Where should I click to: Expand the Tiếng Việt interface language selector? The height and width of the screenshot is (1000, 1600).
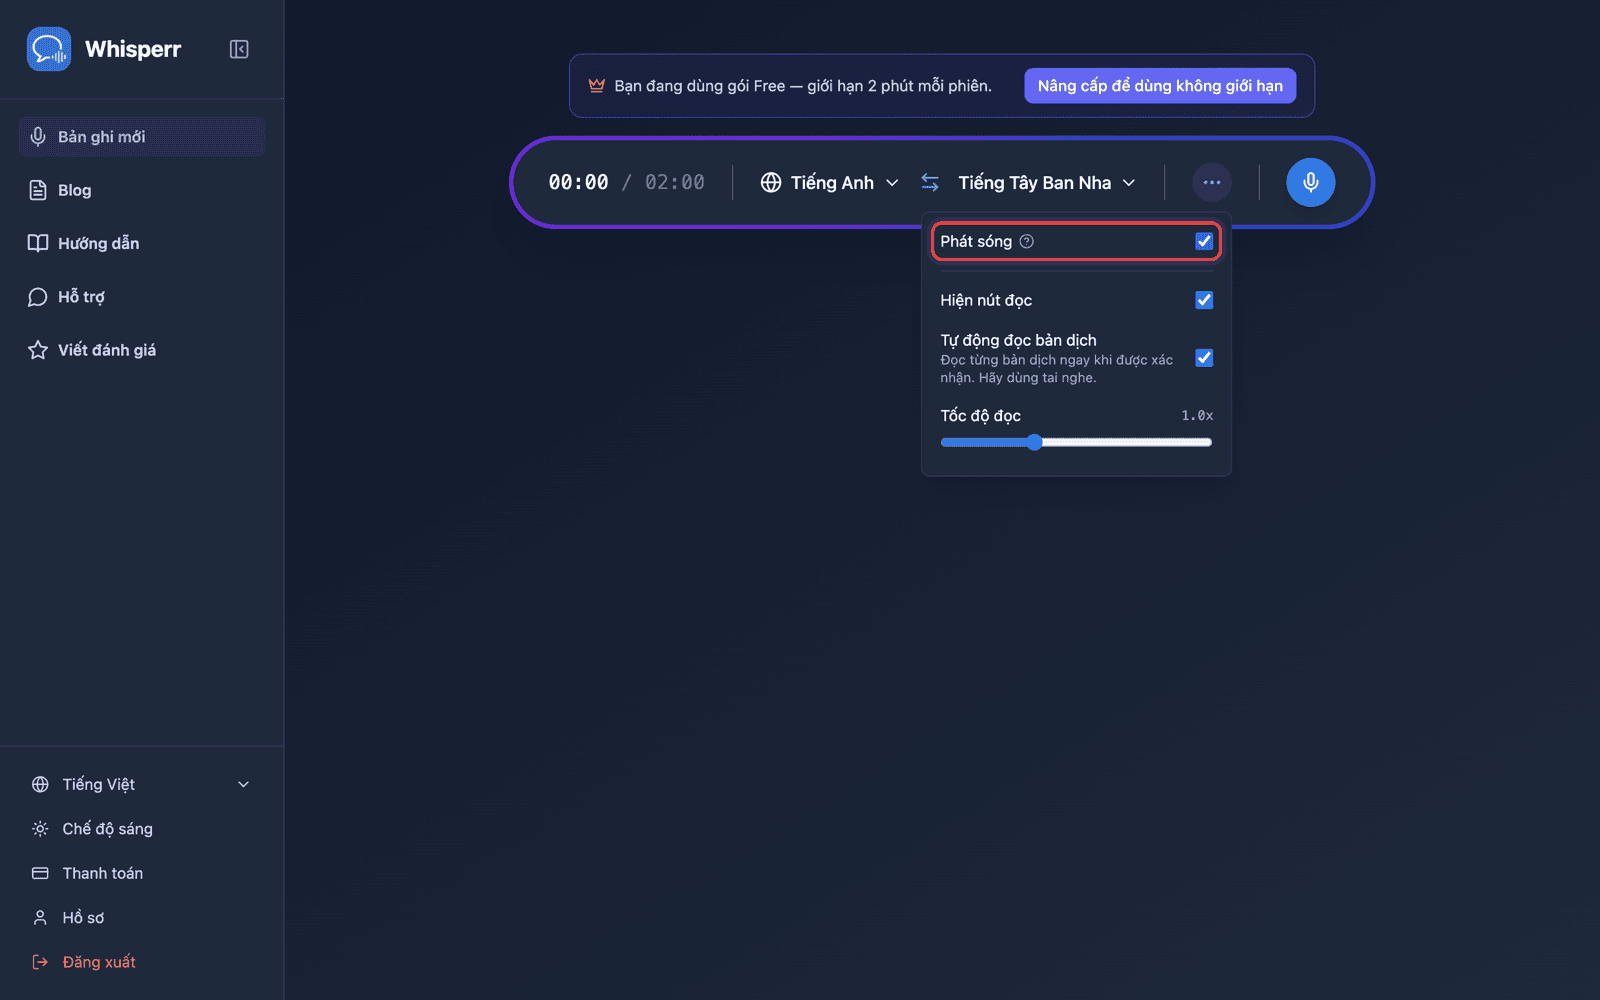[x=142, y=785]
